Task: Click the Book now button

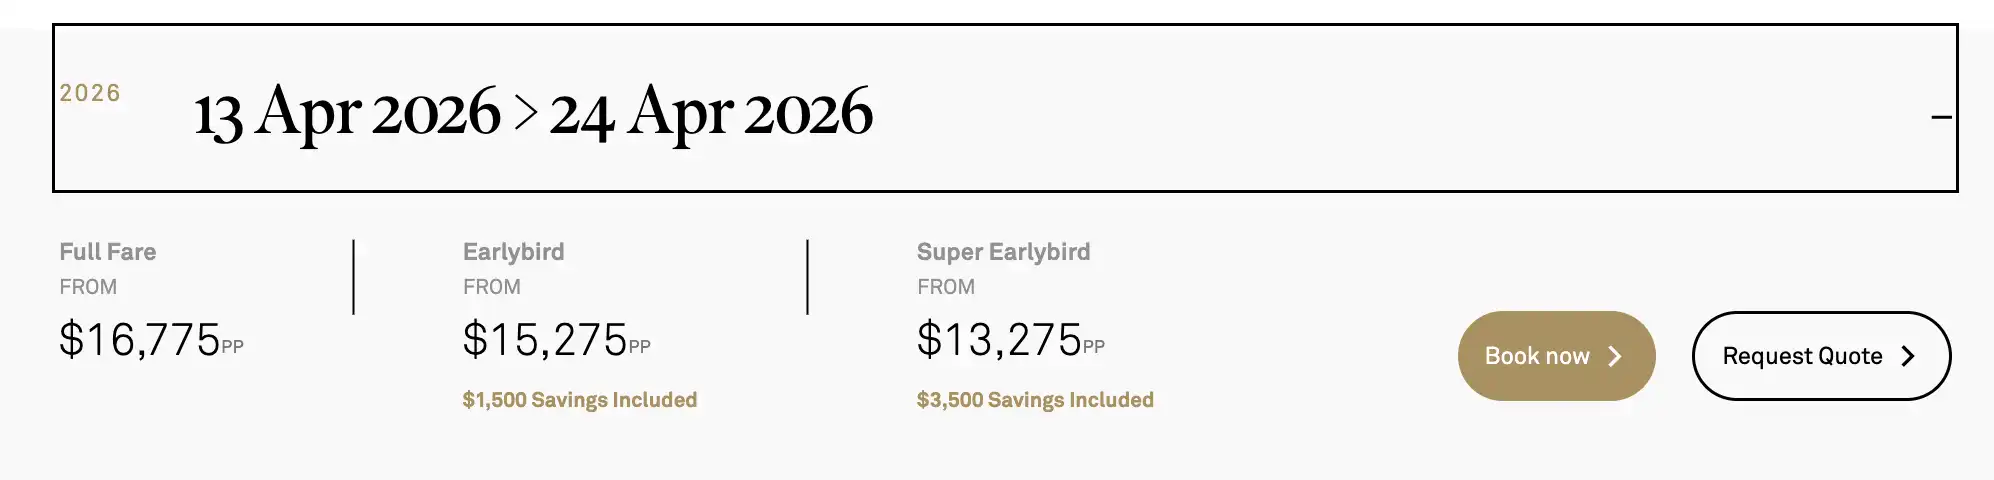Action: 1556,356
